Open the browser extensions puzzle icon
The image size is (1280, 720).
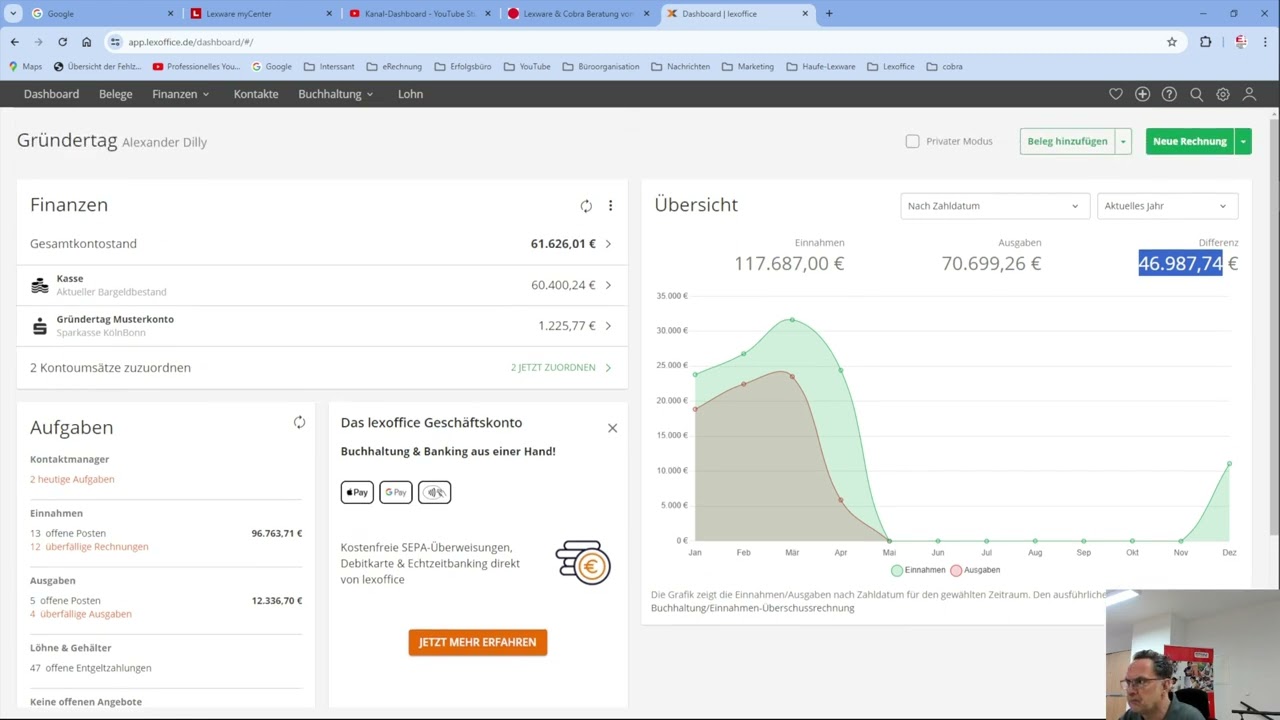click(x=1205, y=42)
